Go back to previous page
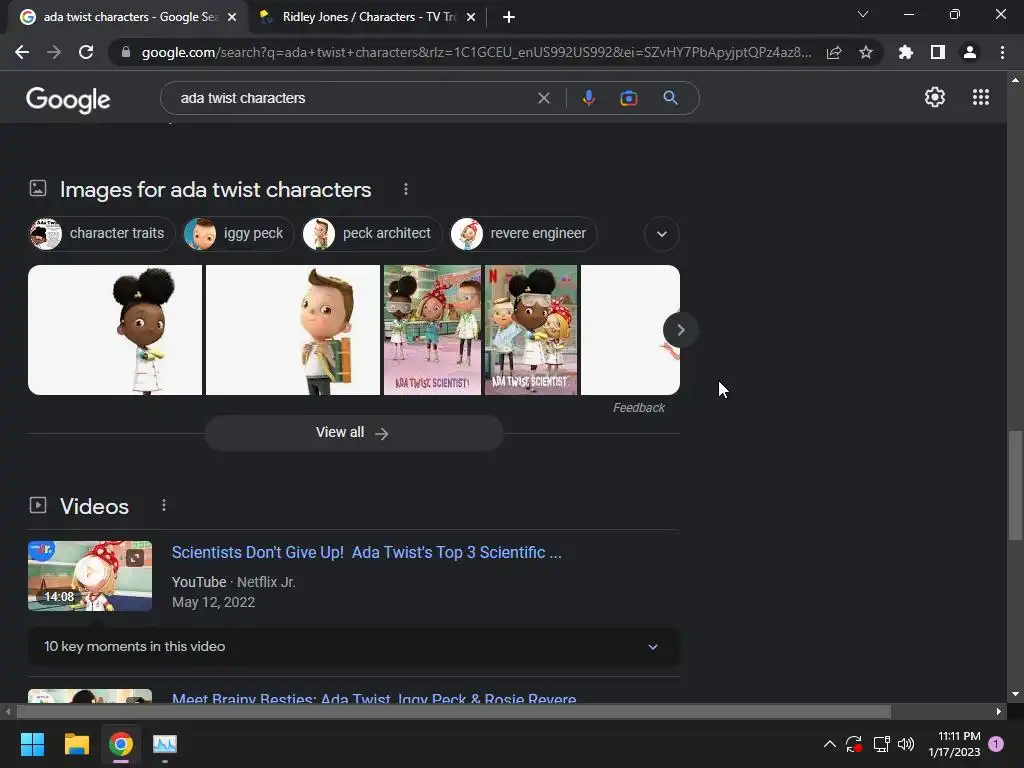Screen dimensions: 1024x768 click(22, 52)
